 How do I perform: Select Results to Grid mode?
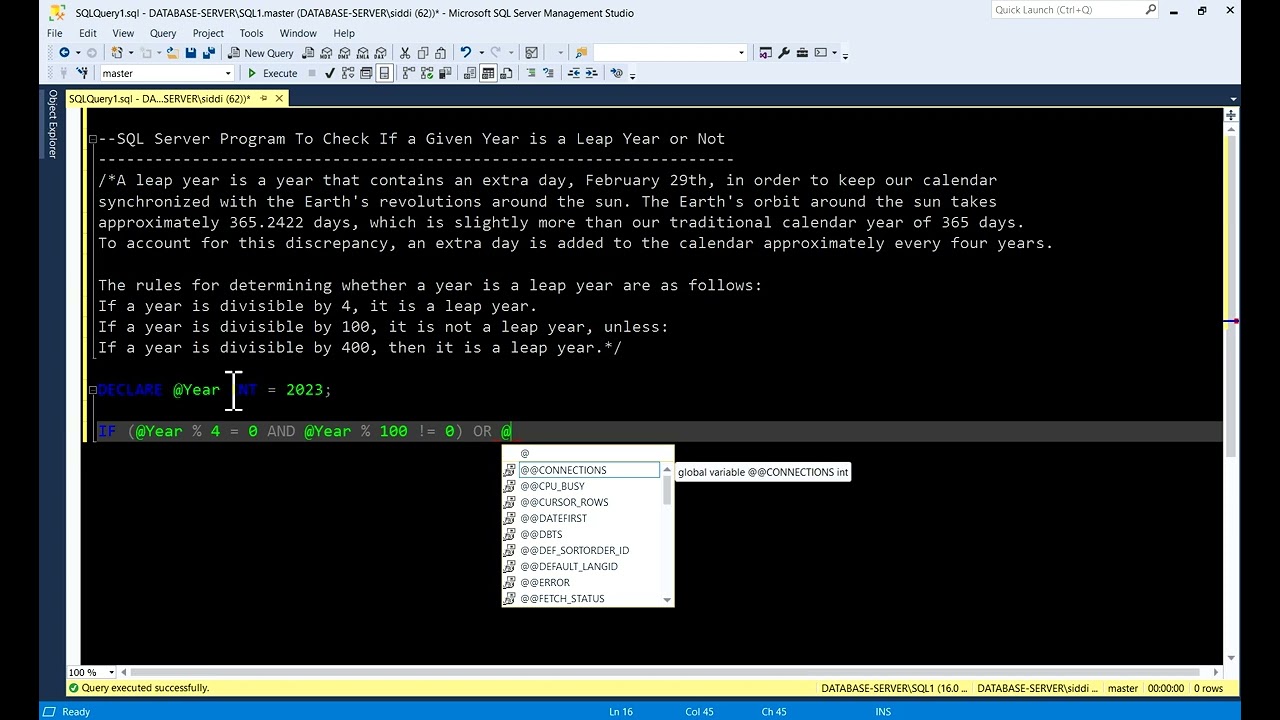tap(487, 73)
